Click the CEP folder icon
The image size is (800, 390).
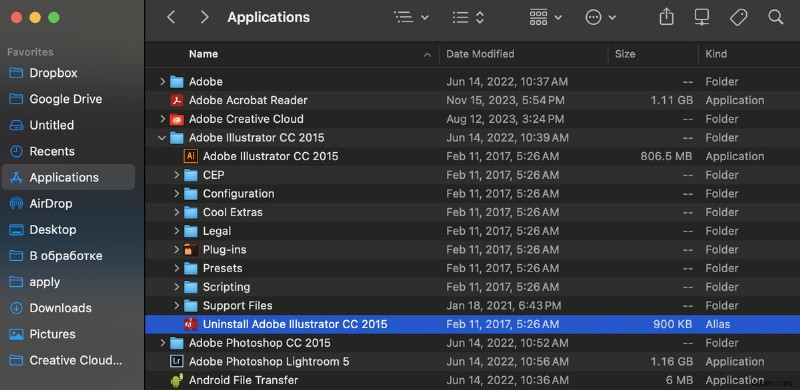[x=190, y=175]
